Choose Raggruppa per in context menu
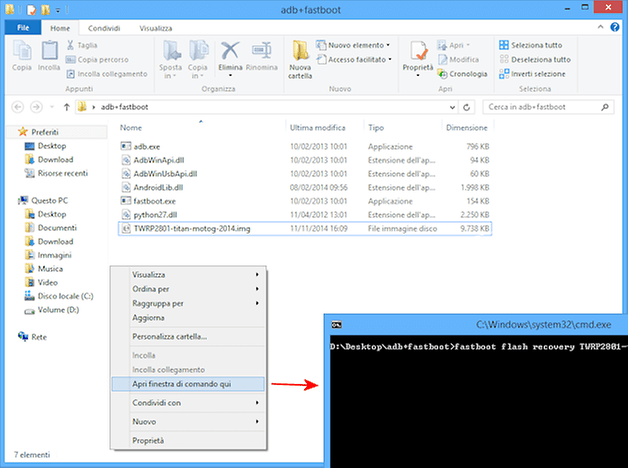 [188, 303]
